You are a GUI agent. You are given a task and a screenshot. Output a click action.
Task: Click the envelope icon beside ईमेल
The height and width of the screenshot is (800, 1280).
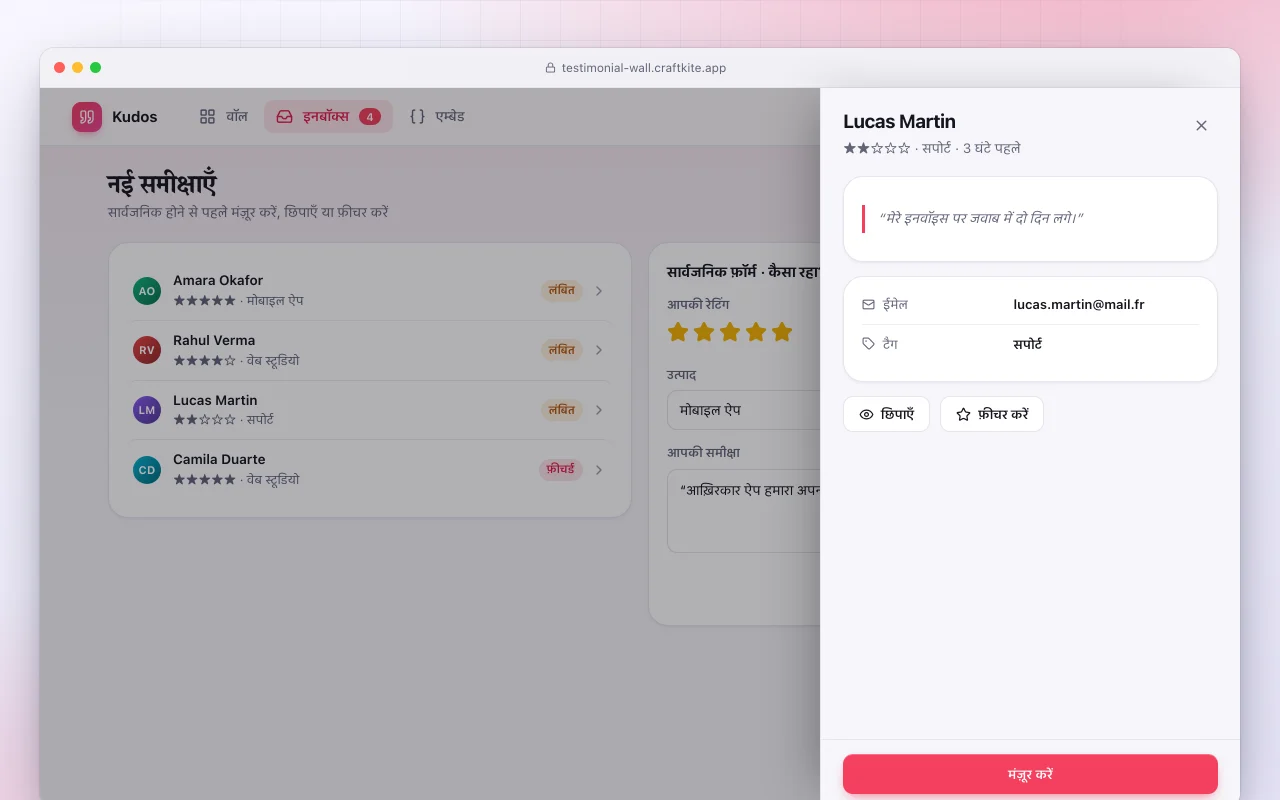point(868,304)
